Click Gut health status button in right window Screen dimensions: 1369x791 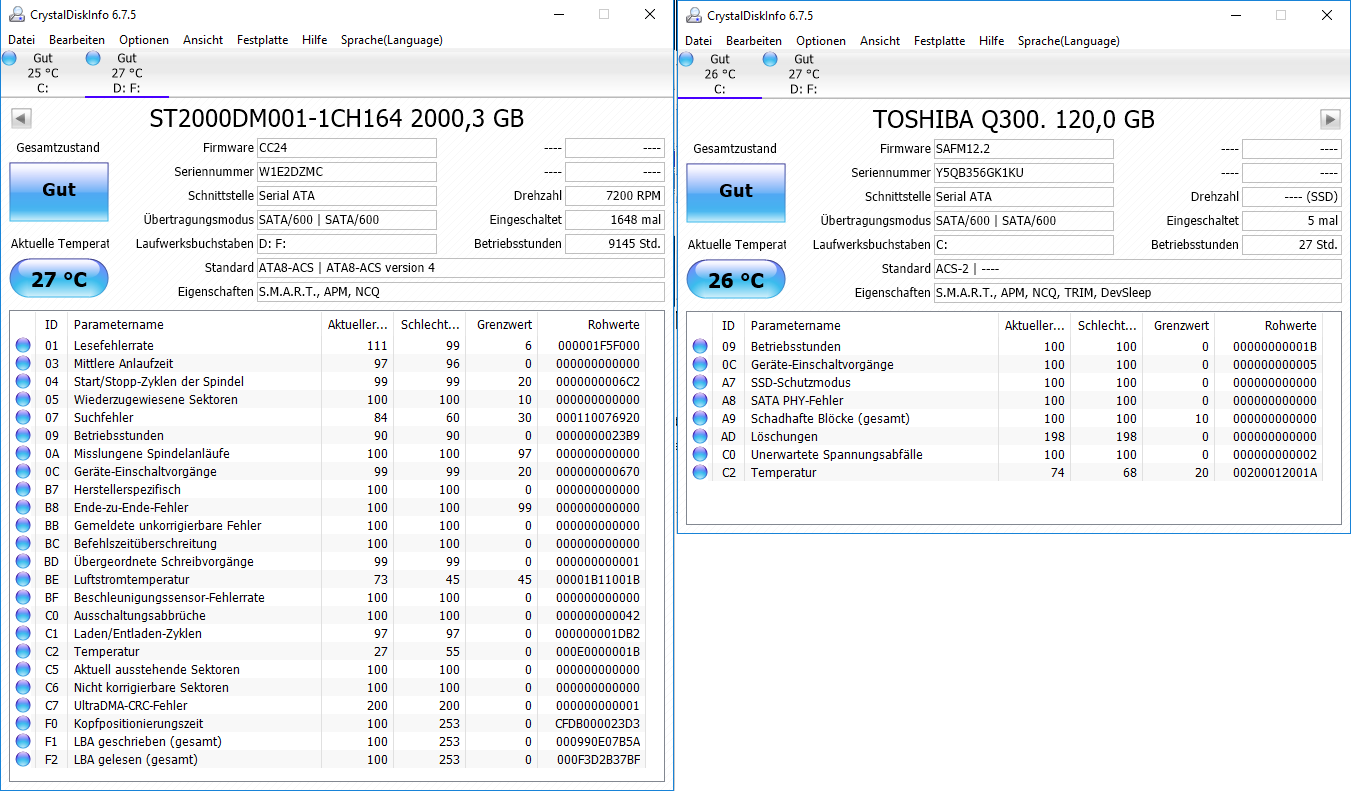pyautogui.click(x=736, y=192)
